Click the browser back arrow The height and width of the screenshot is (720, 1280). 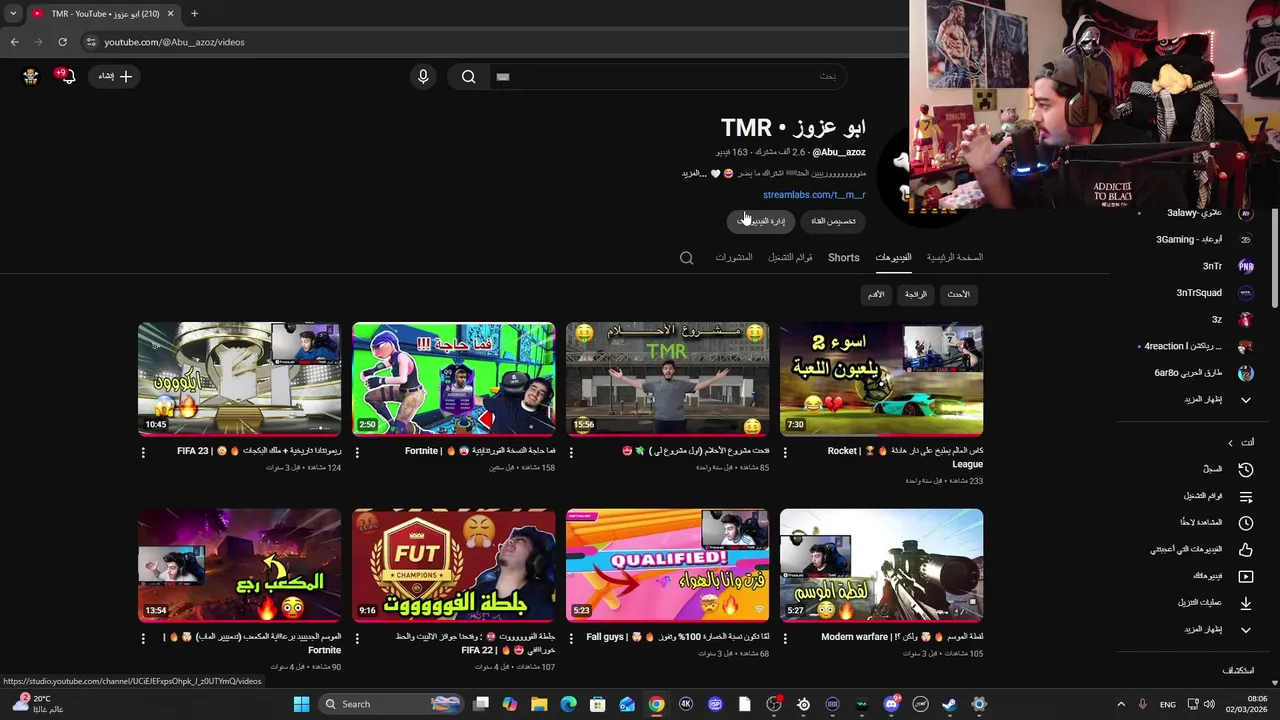coord(14,42)
